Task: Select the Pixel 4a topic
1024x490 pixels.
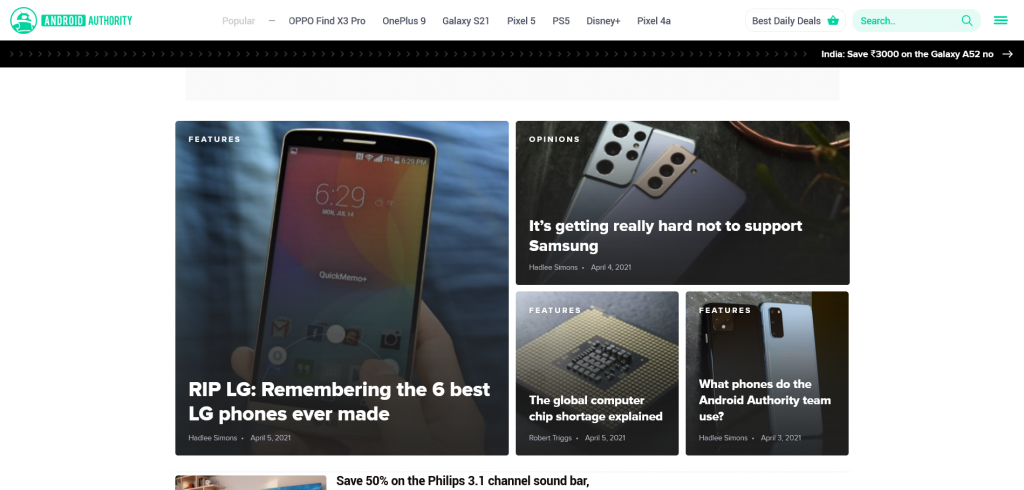Action: pyautogui.click(x=654, y=21)
